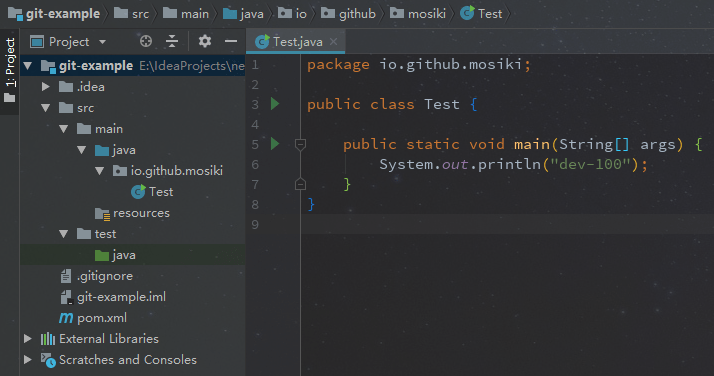Click the package io.github.mosiki statement
The image size is (714, 376).
click(419, 64)
